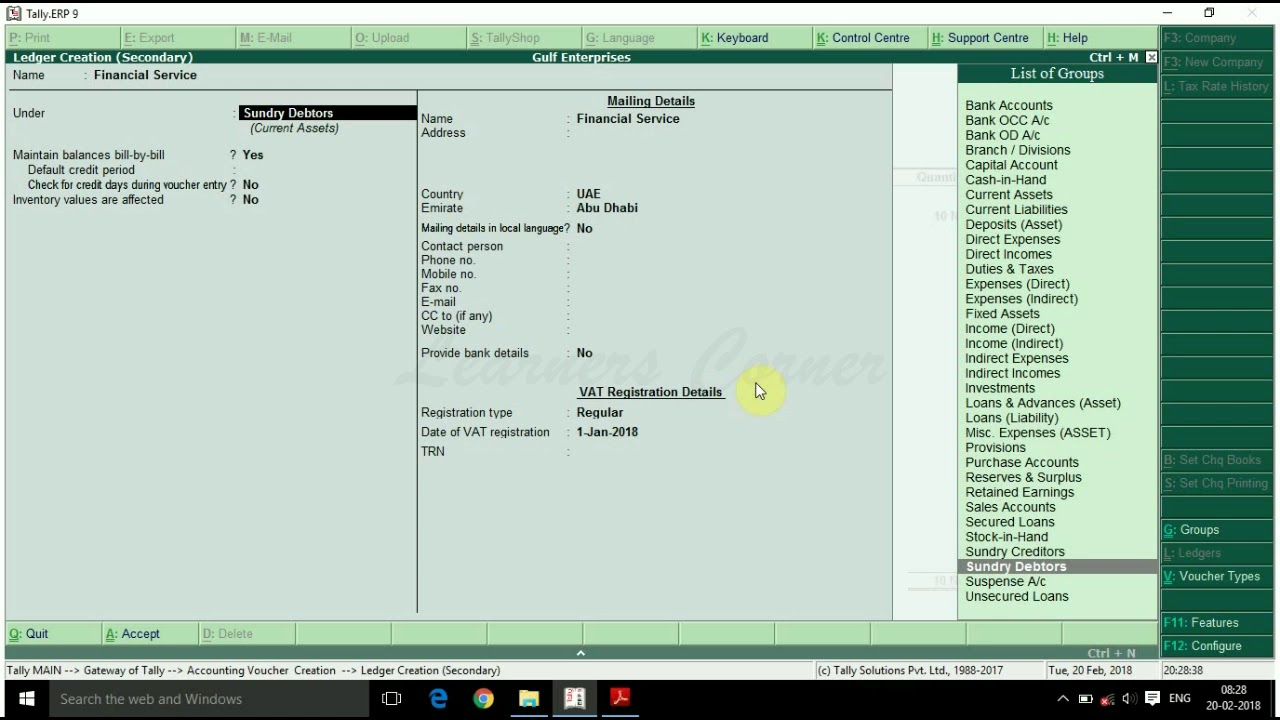Screen dimensions: 1280x720
Task: Change Registration type Regular
Action: [599, 413]
